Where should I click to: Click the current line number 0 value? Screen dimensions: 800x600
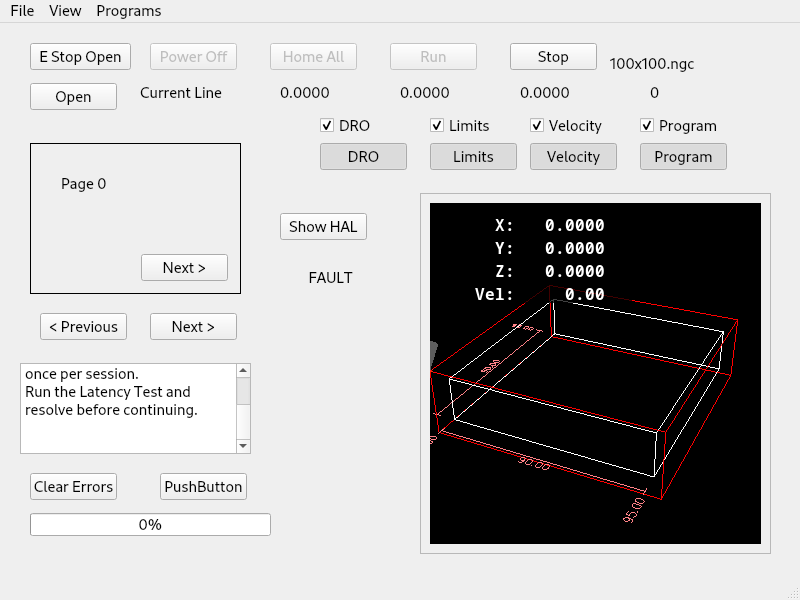(654, 93)
